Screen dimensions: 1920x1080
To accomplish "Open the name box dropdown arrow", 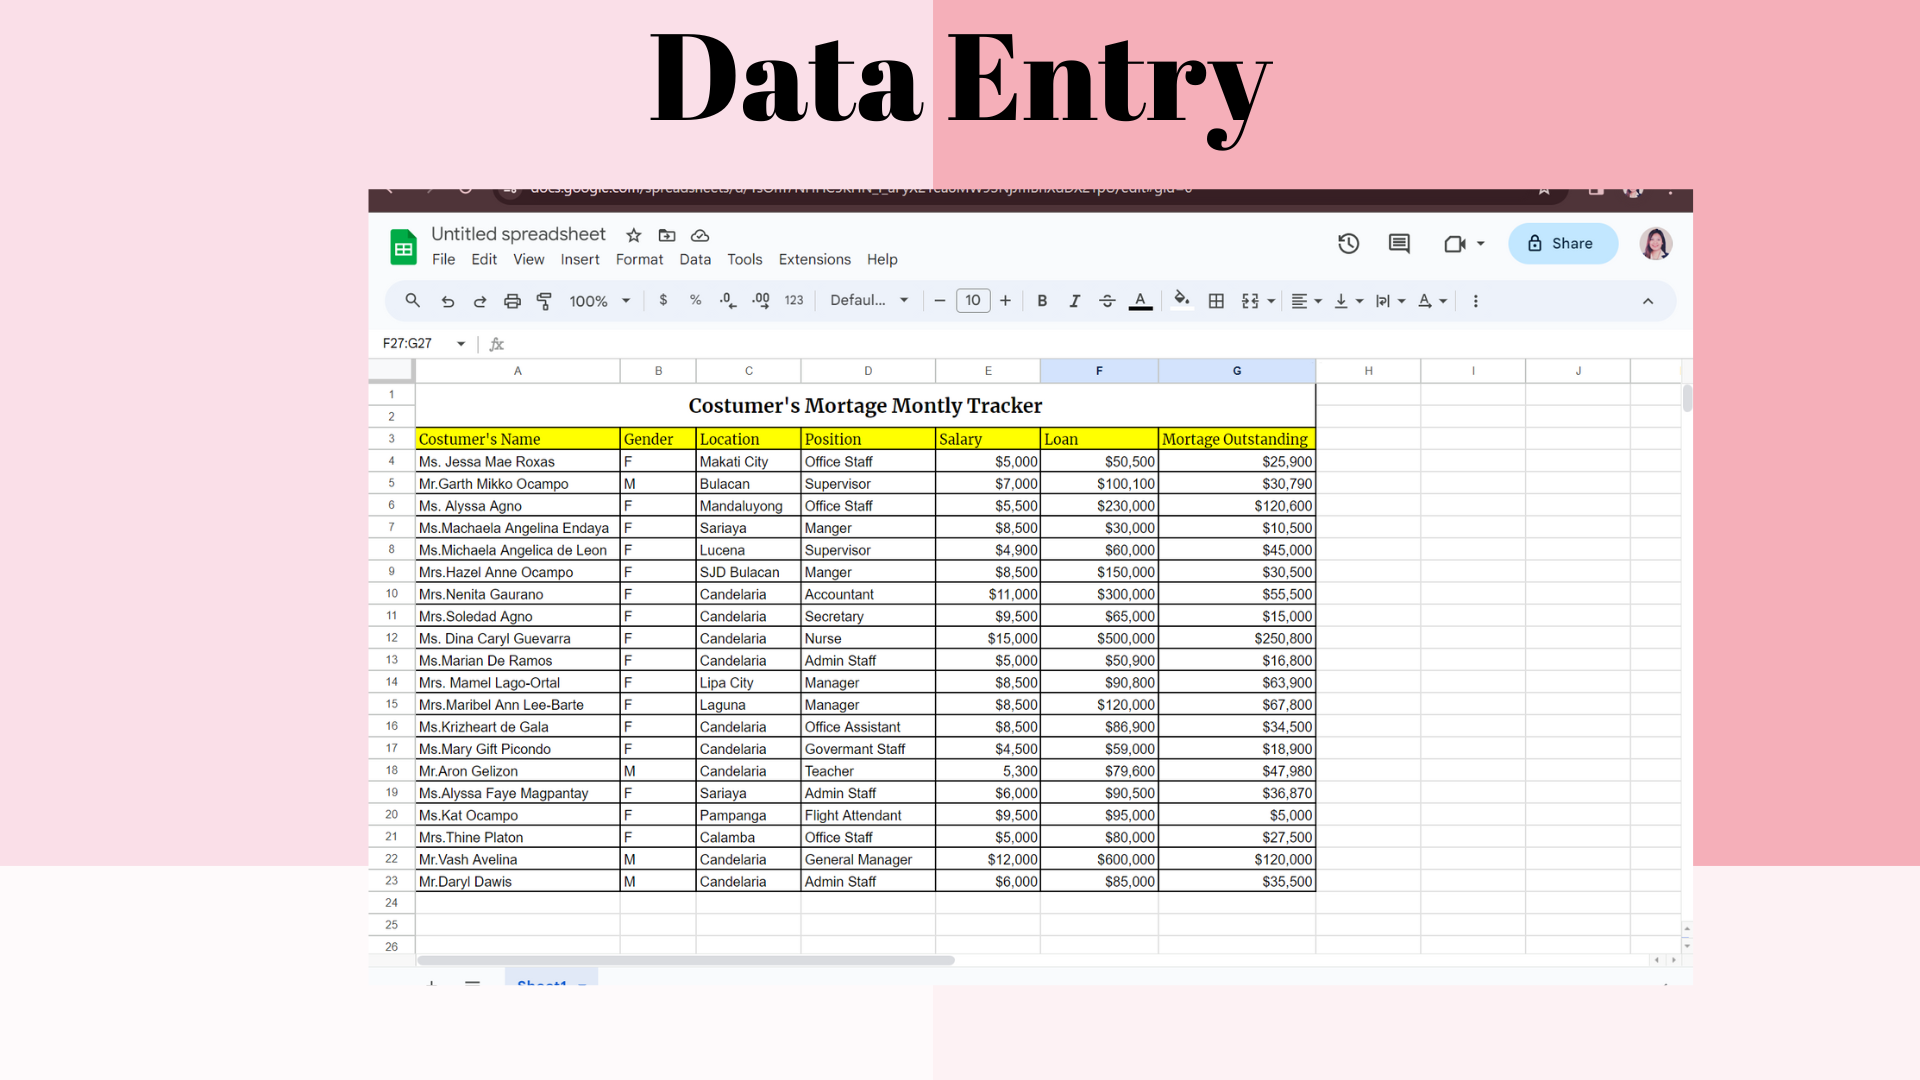I will click(461, 344).
